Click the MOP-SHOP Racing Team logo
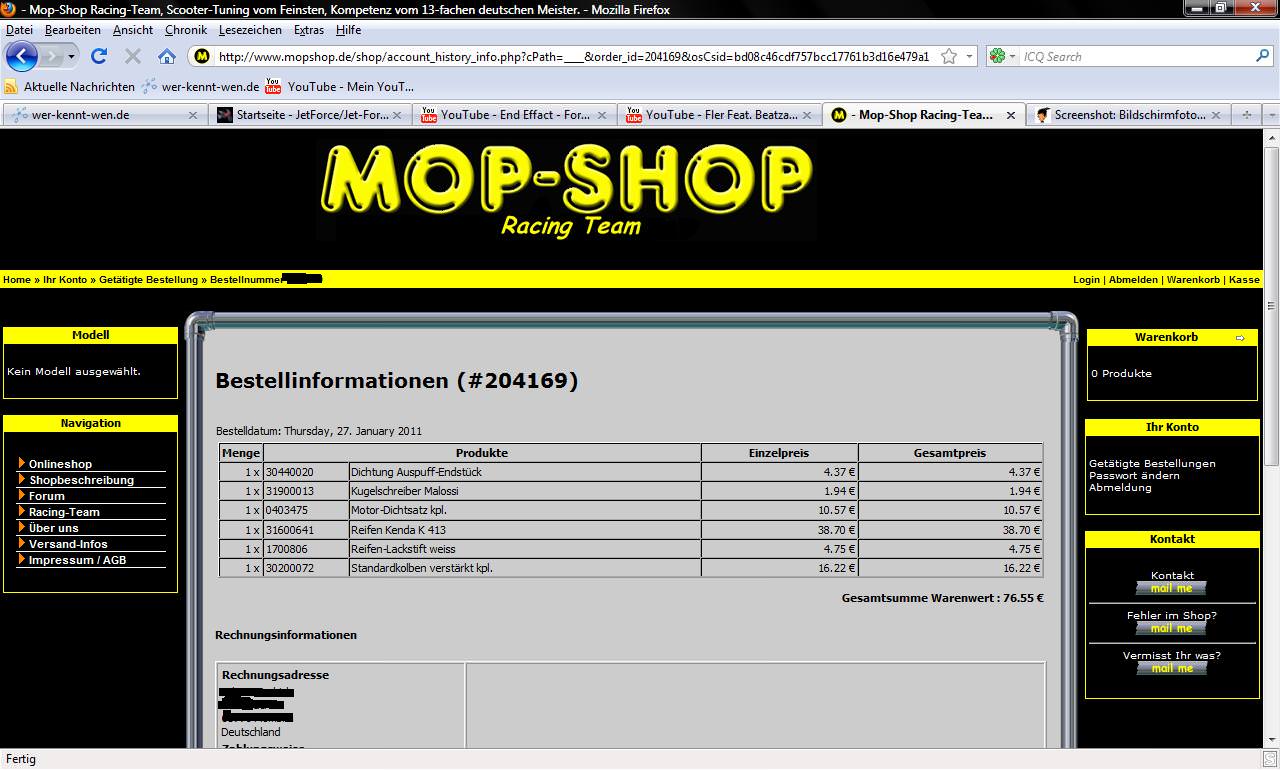 [567, 191]
